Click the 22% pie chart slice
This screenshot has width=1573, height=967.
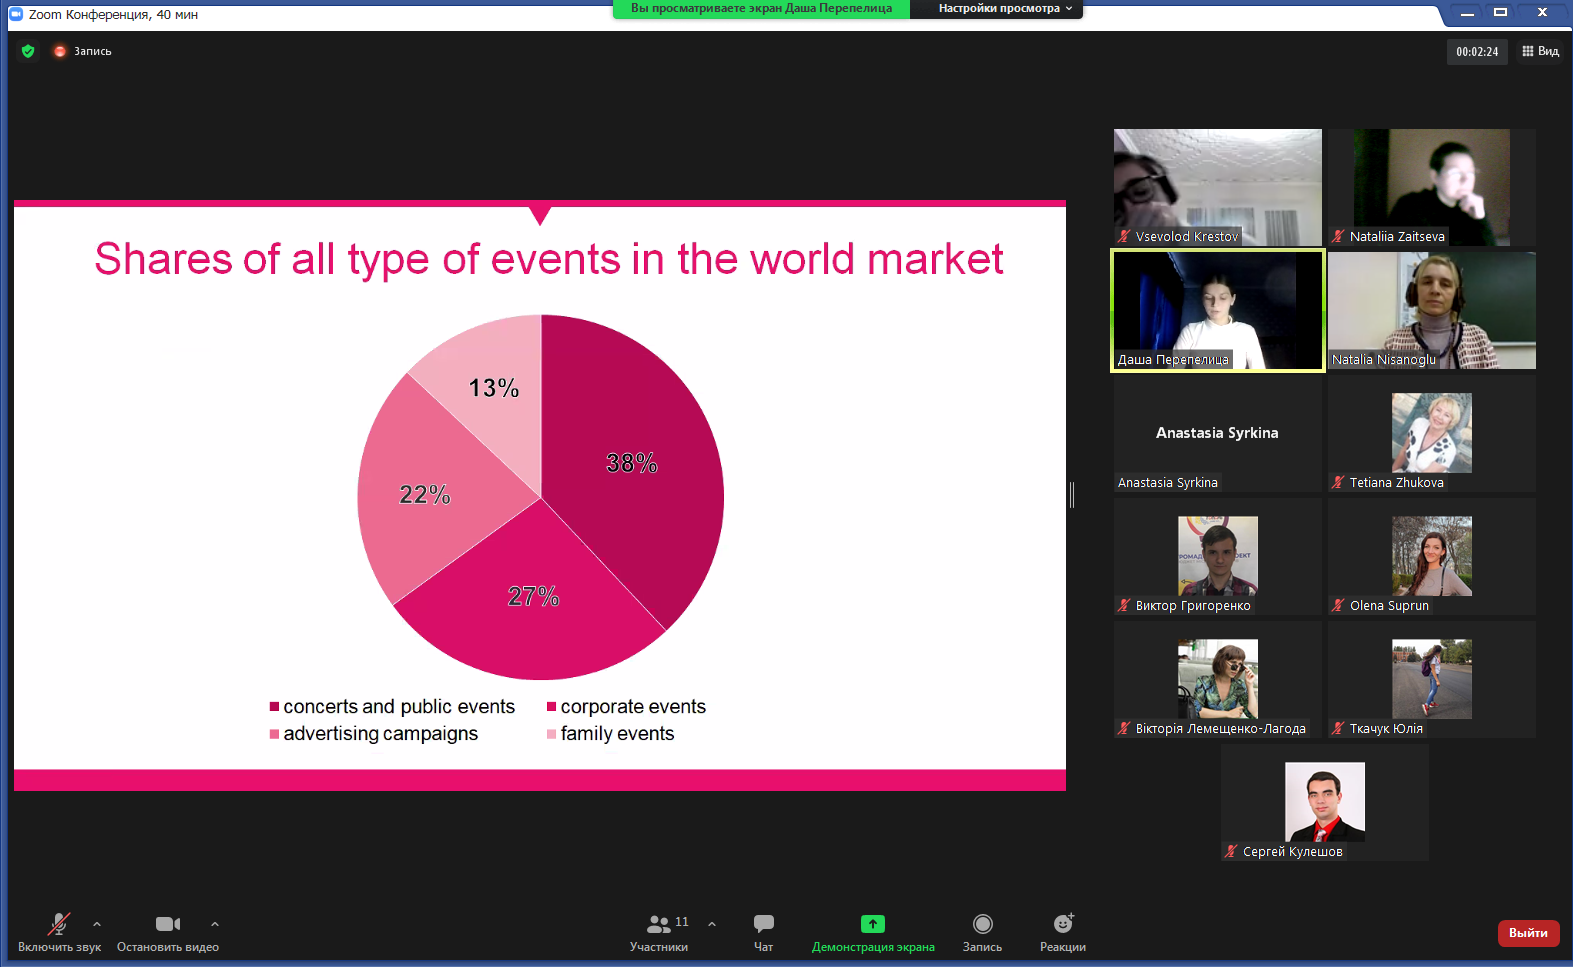pos(425,495)
